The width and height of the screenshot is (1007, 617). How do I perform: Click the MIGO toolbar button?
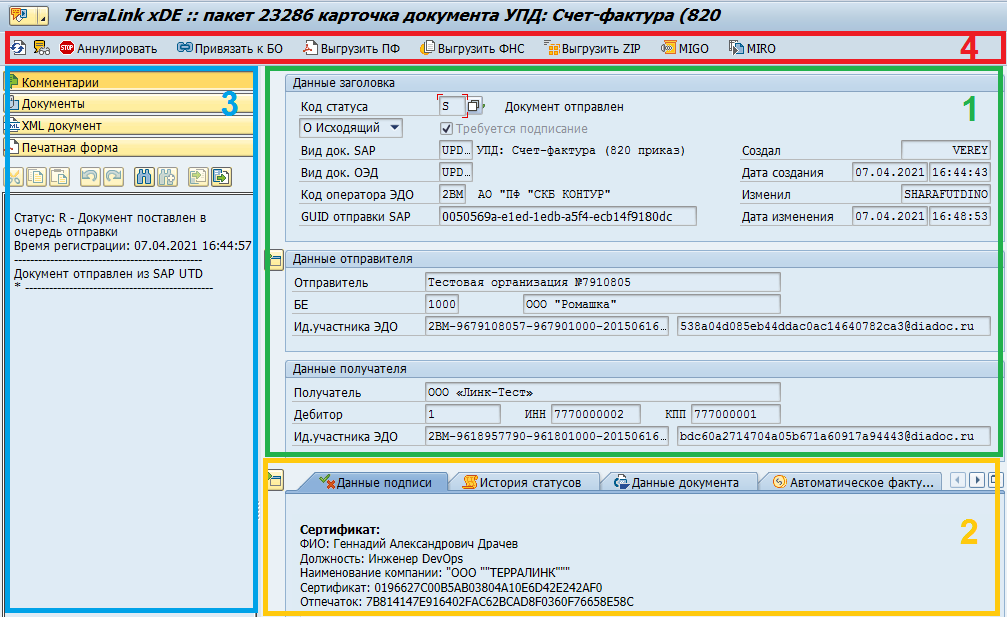(685, 48)
